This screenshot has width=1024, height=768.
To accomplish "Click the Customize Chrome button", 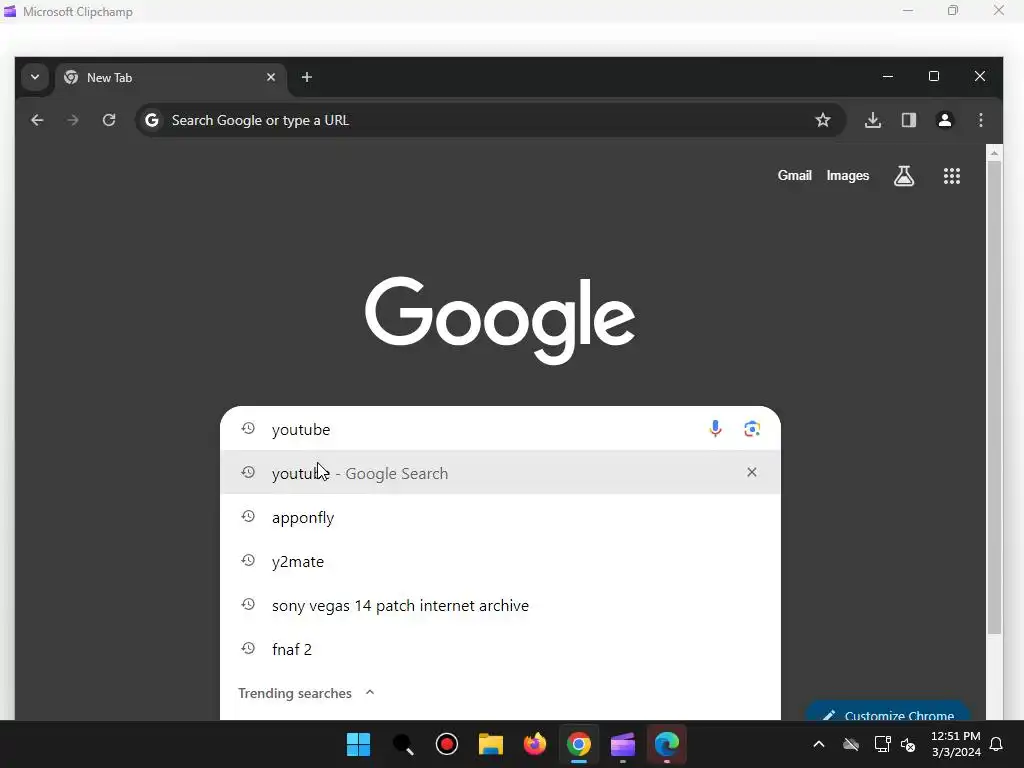I will (x=888, y=713).
